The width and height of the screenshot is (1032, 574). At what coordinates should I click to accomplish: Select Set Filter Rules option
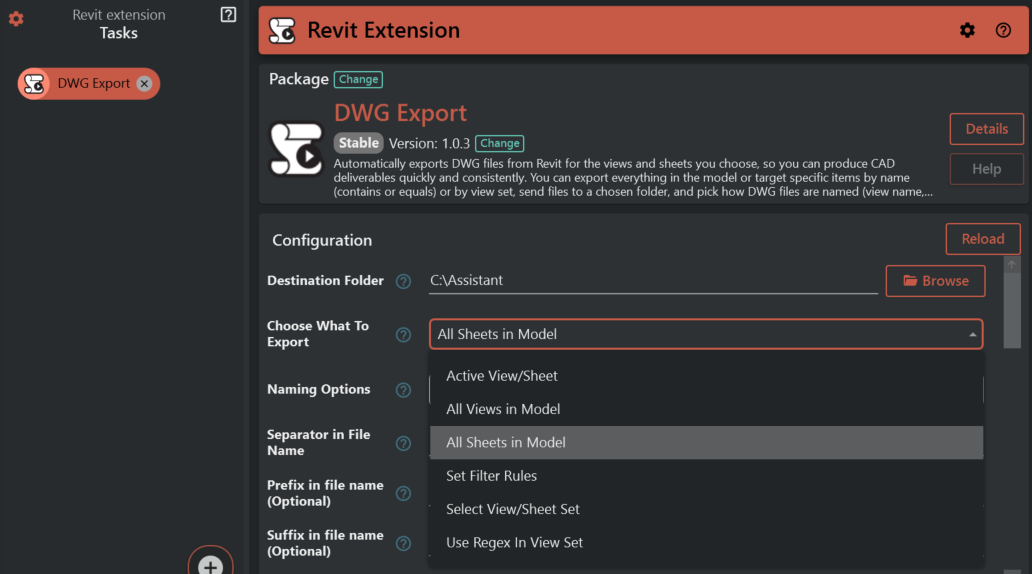[x=706, y=476]
